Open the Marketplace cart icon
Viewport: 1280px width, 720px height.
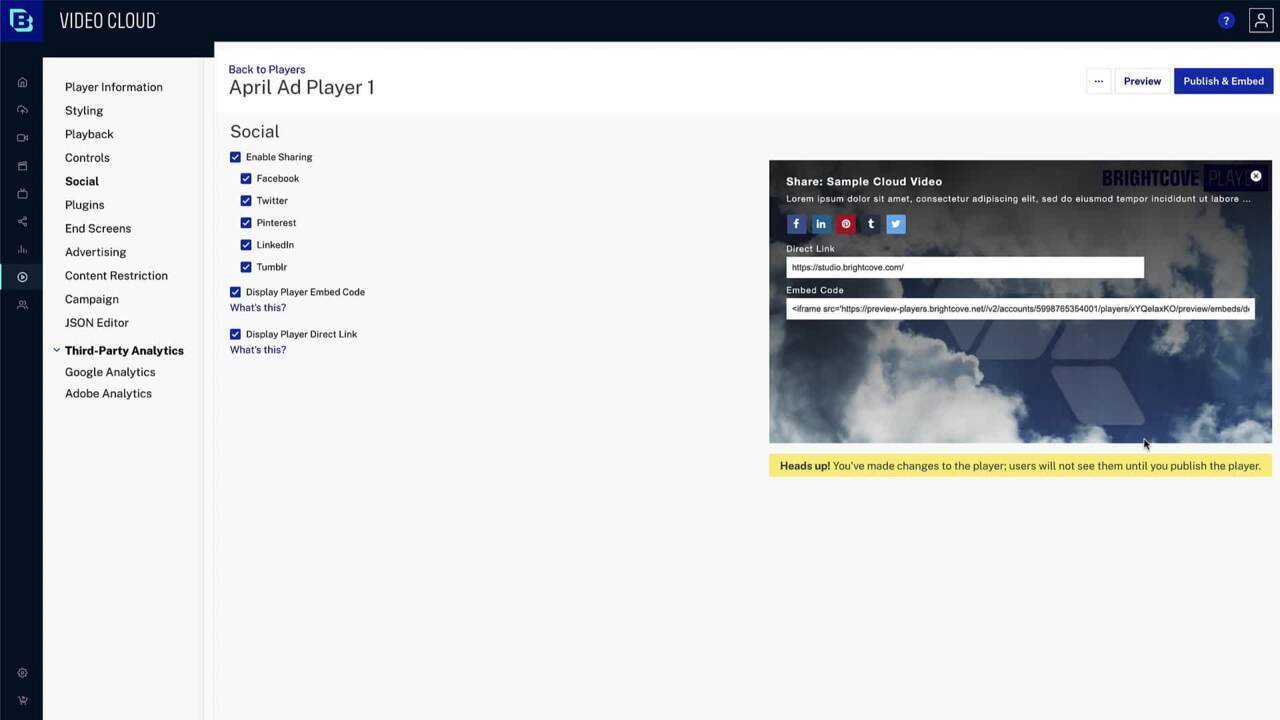point(22,700)
